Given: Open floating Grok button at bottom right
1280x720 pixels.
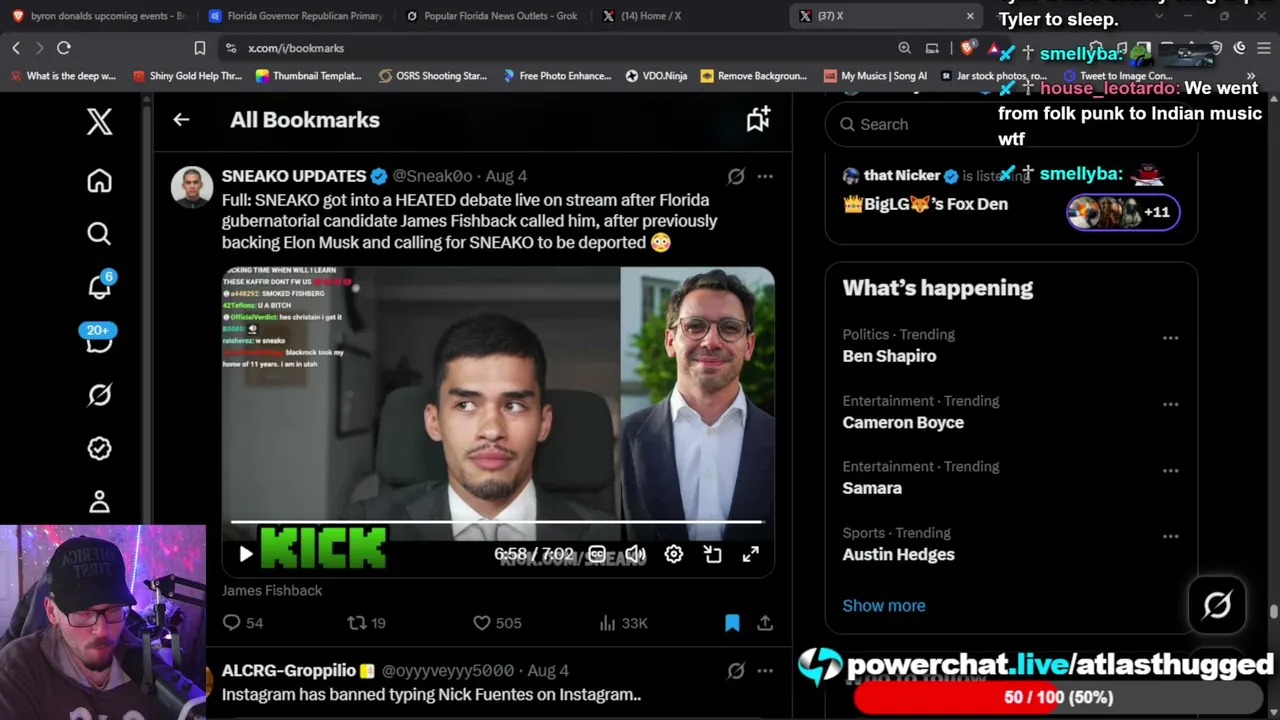Looking at the screenshot, I should pos(1217,605).
